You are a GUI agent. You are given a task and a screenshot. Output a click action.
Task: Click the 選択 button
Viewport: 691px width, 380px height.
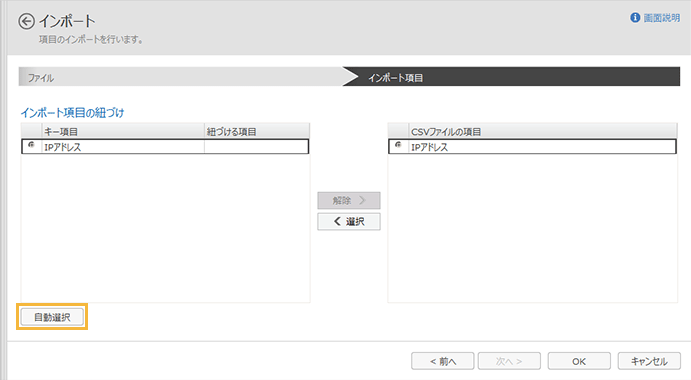pyautogui.click(x=349, y=221)
